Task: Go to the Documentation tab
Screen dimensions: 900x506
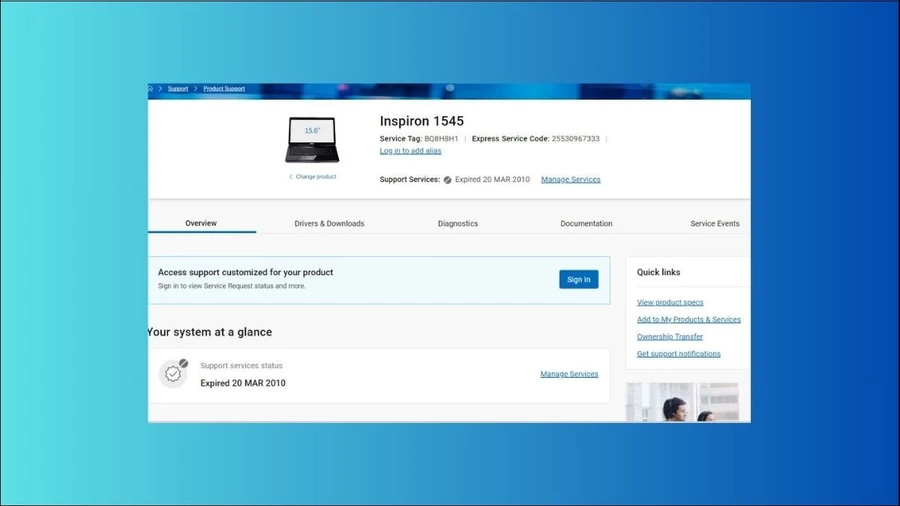Action: pos(586,224)
